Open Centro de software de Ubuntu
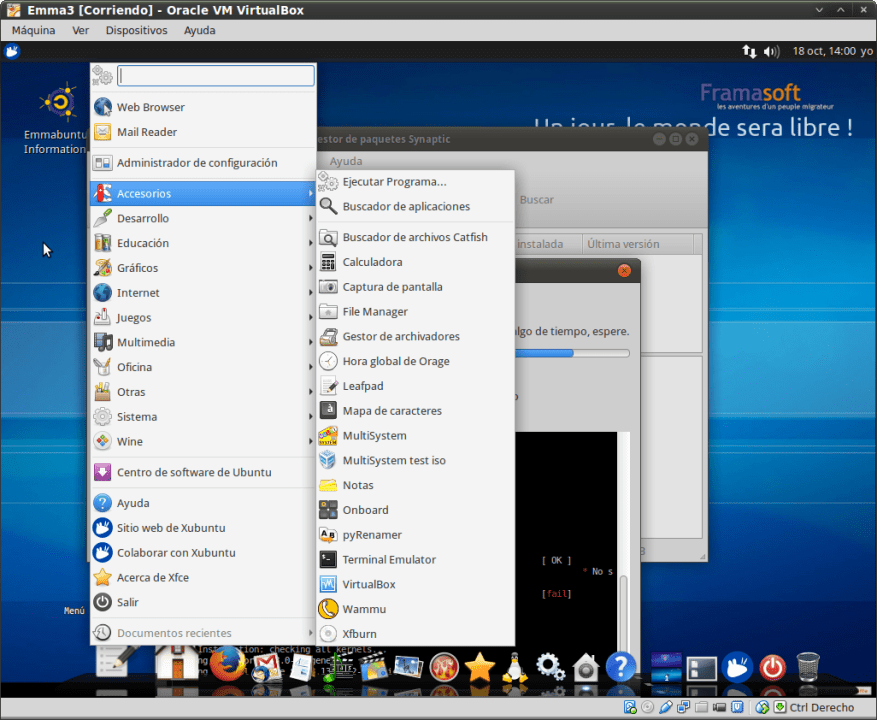Image resolution: width=877 pixels, height=720 pixels. [193, 472]
